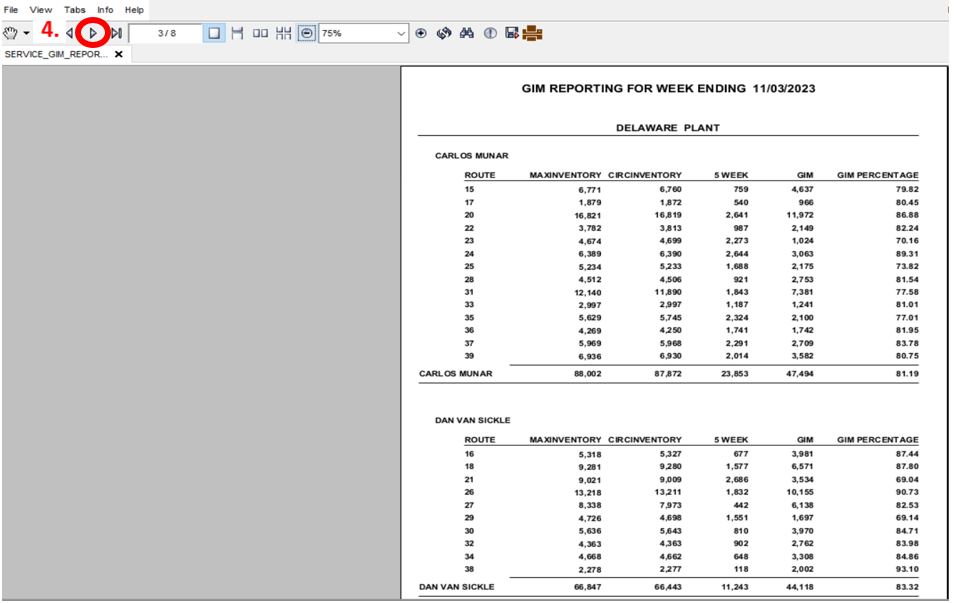Click GIM percentage 69.04
This screenshot has width=954, height=603.
[x=907, y=479]
